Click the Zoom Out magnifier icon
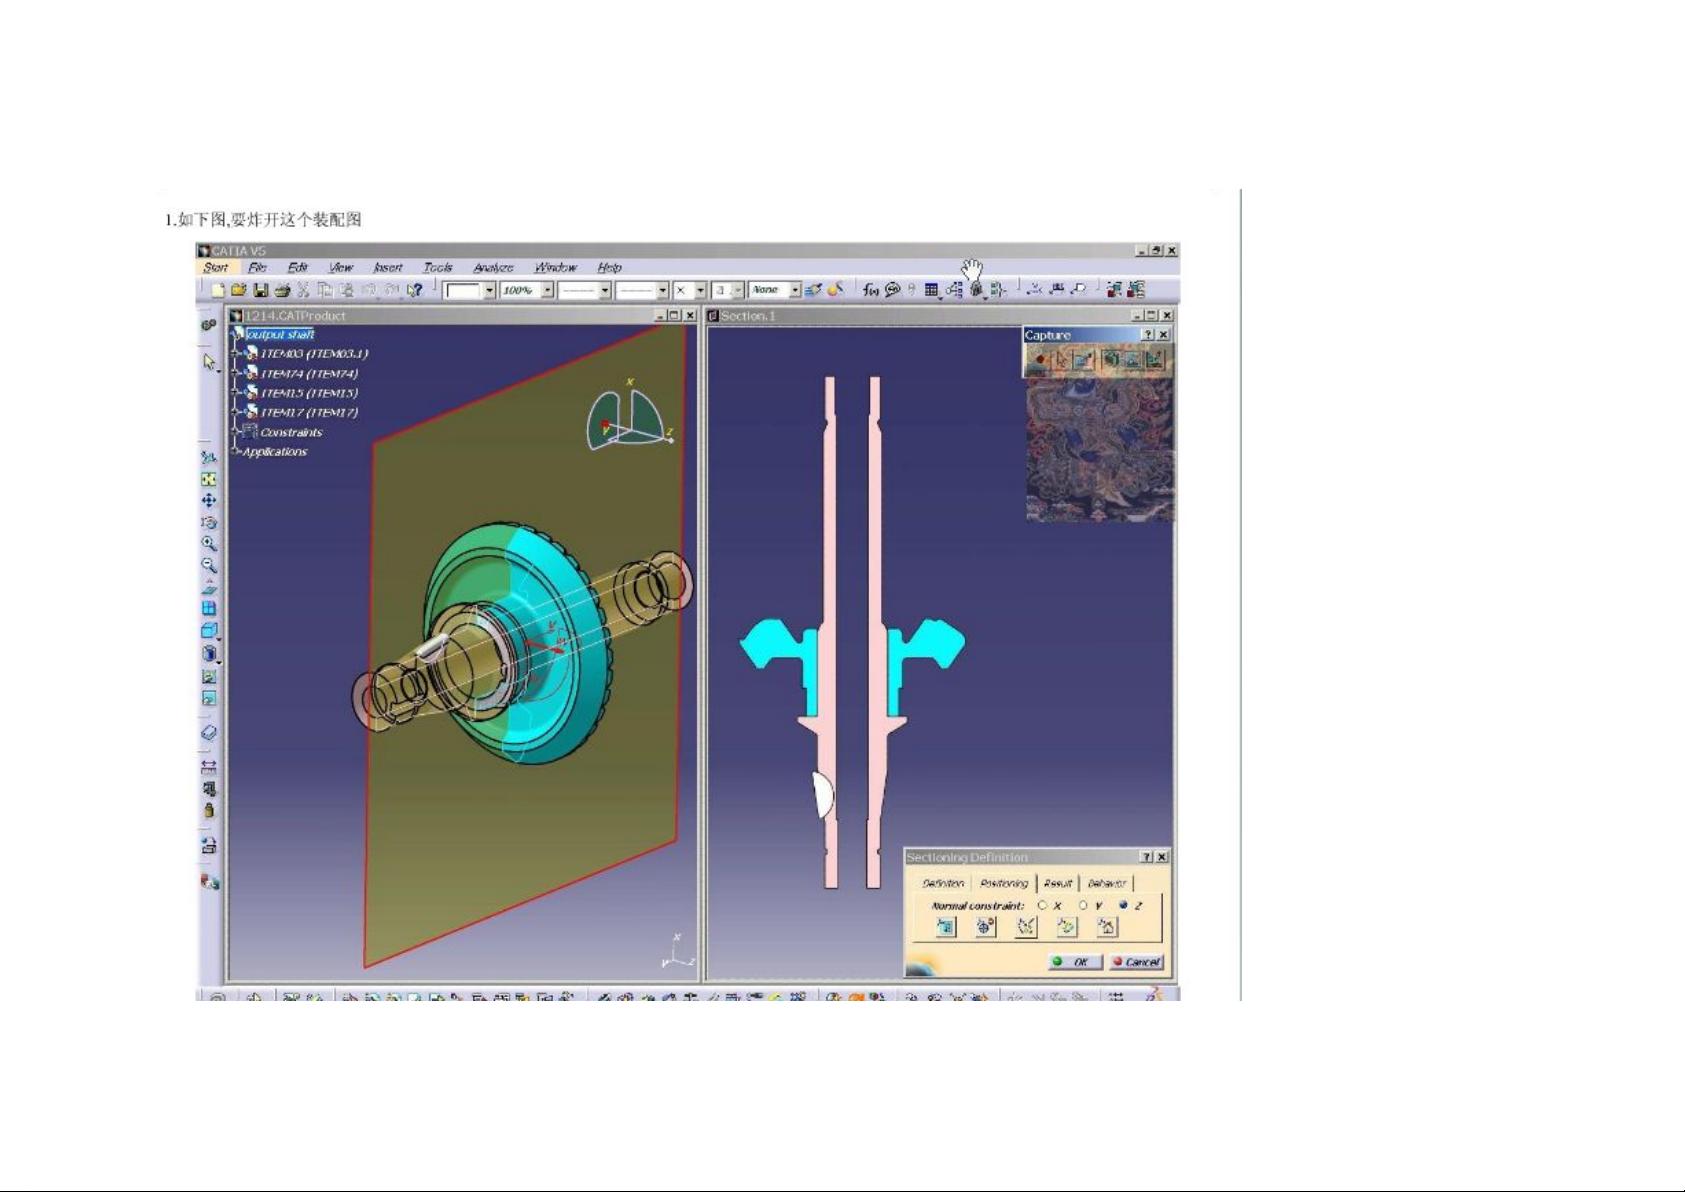The height and width of the screenshot is (1192, 1685). 208,565
